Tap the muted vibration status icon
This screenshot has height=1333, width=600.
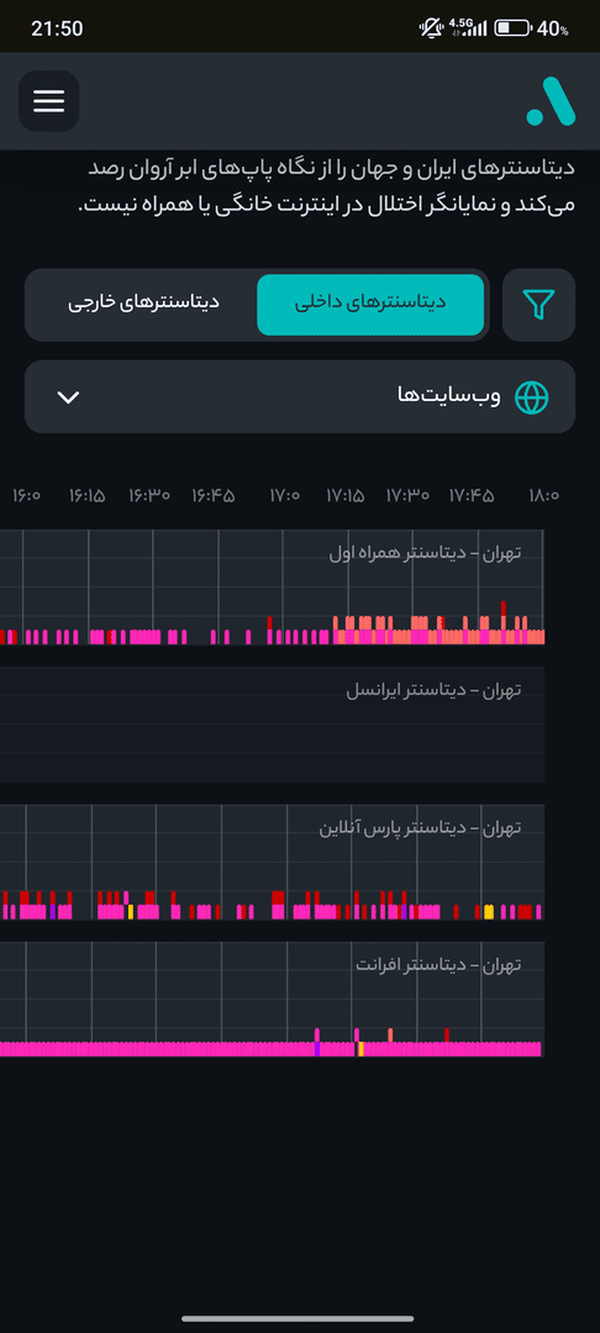(432, 28)
